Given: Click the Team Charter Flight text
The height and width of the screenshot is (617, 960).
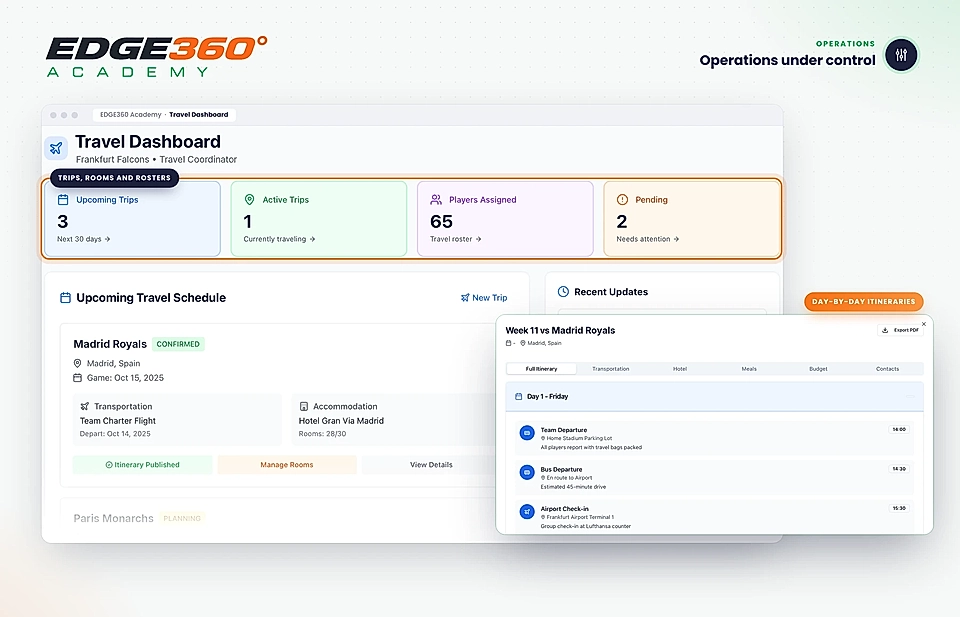Looking at the screenshot, I should (118, 421).
